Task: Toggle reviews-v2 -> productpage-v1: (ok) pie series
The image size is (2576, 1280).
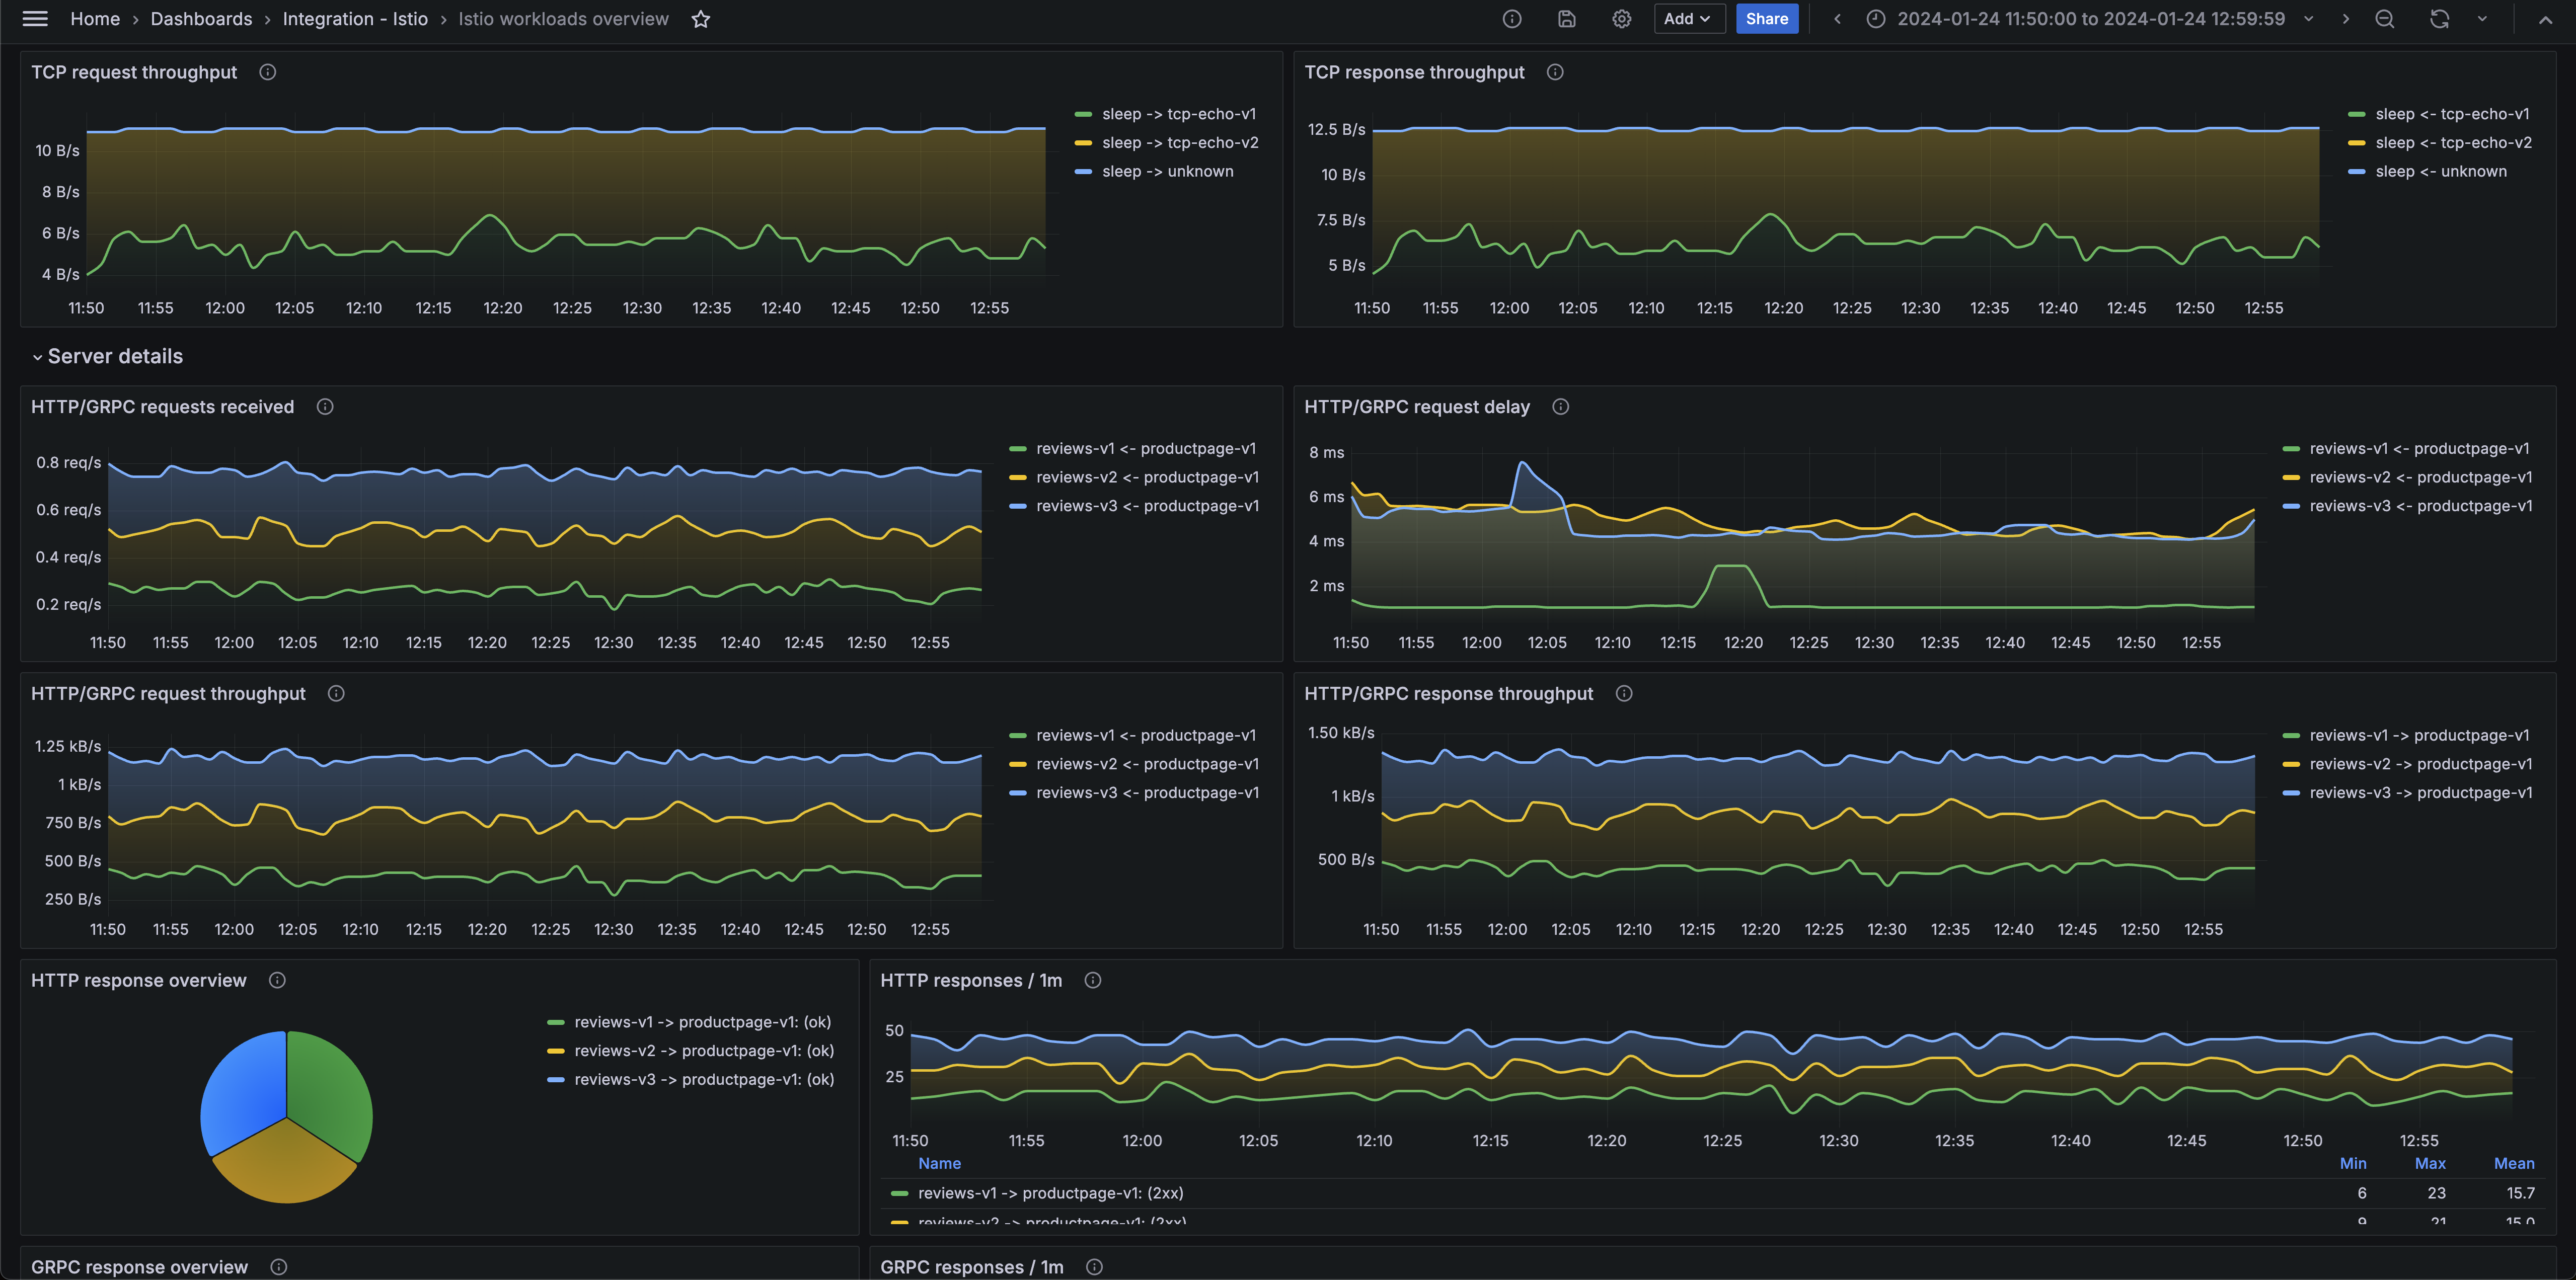Action: pyautogui.click(x=703, y=1051)
